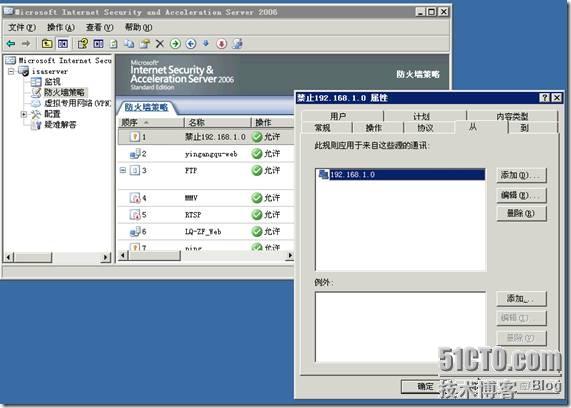This screenshot has width=571, height=408.
Task: Sort by the 顺序 column header
Action: coord(151,122)
